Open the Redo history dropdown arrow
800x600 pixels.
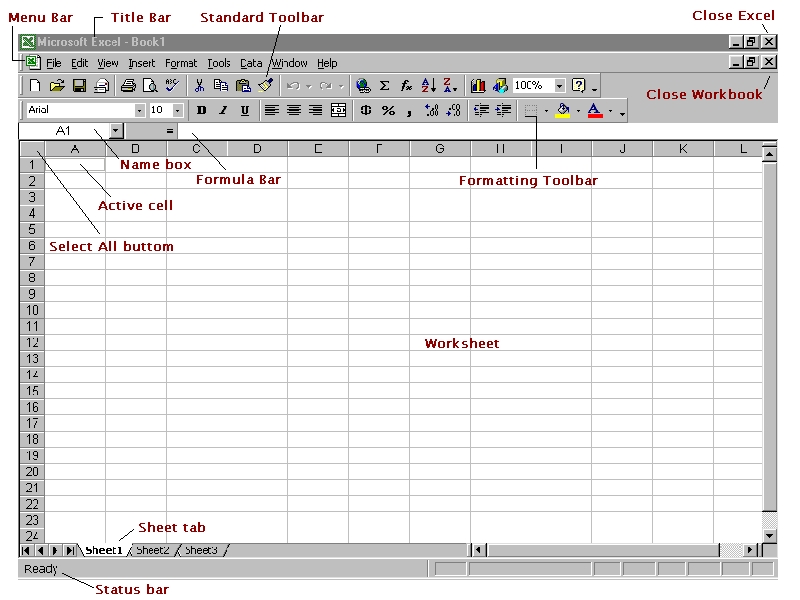point(341,86)
